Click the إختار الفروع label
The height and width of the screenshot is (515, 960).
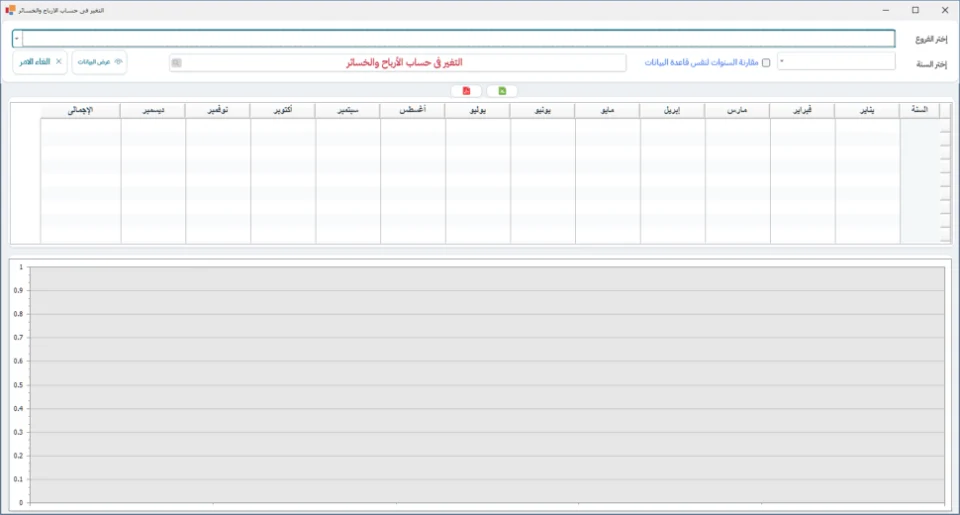[x=931, y=39]
